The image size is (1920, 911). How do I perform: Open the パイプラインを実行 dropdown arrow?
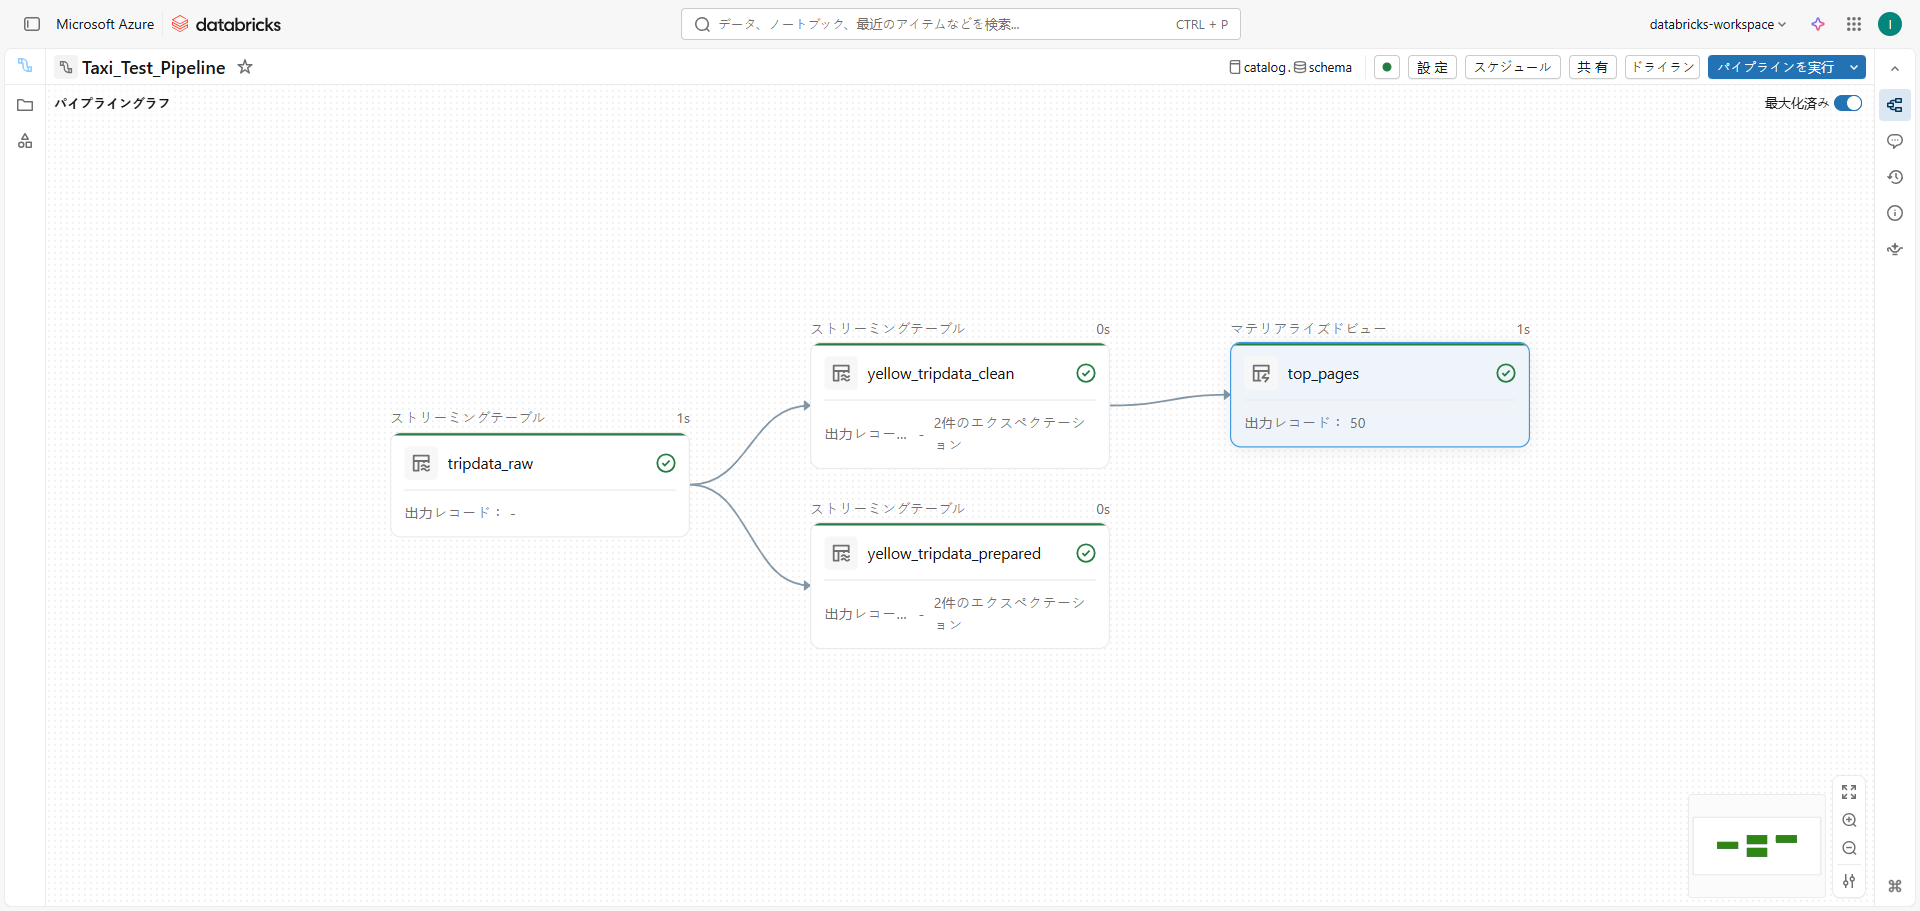coord(1854,67)
